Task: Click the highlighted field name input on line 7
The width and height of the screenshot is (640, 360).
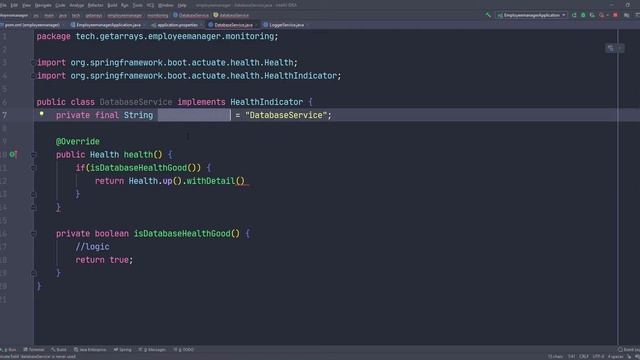Action: point(194,115)
